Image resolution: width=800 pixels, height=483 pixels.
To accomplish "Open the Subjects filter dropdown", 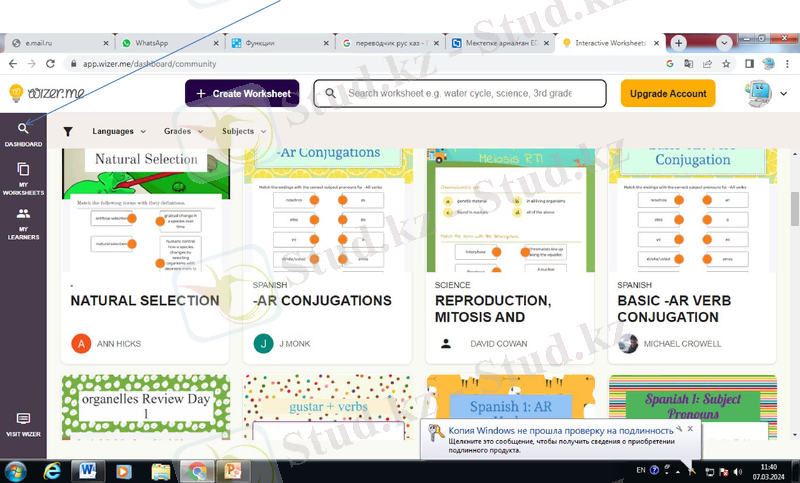I will pyautogui.click(x=244, y=132).
